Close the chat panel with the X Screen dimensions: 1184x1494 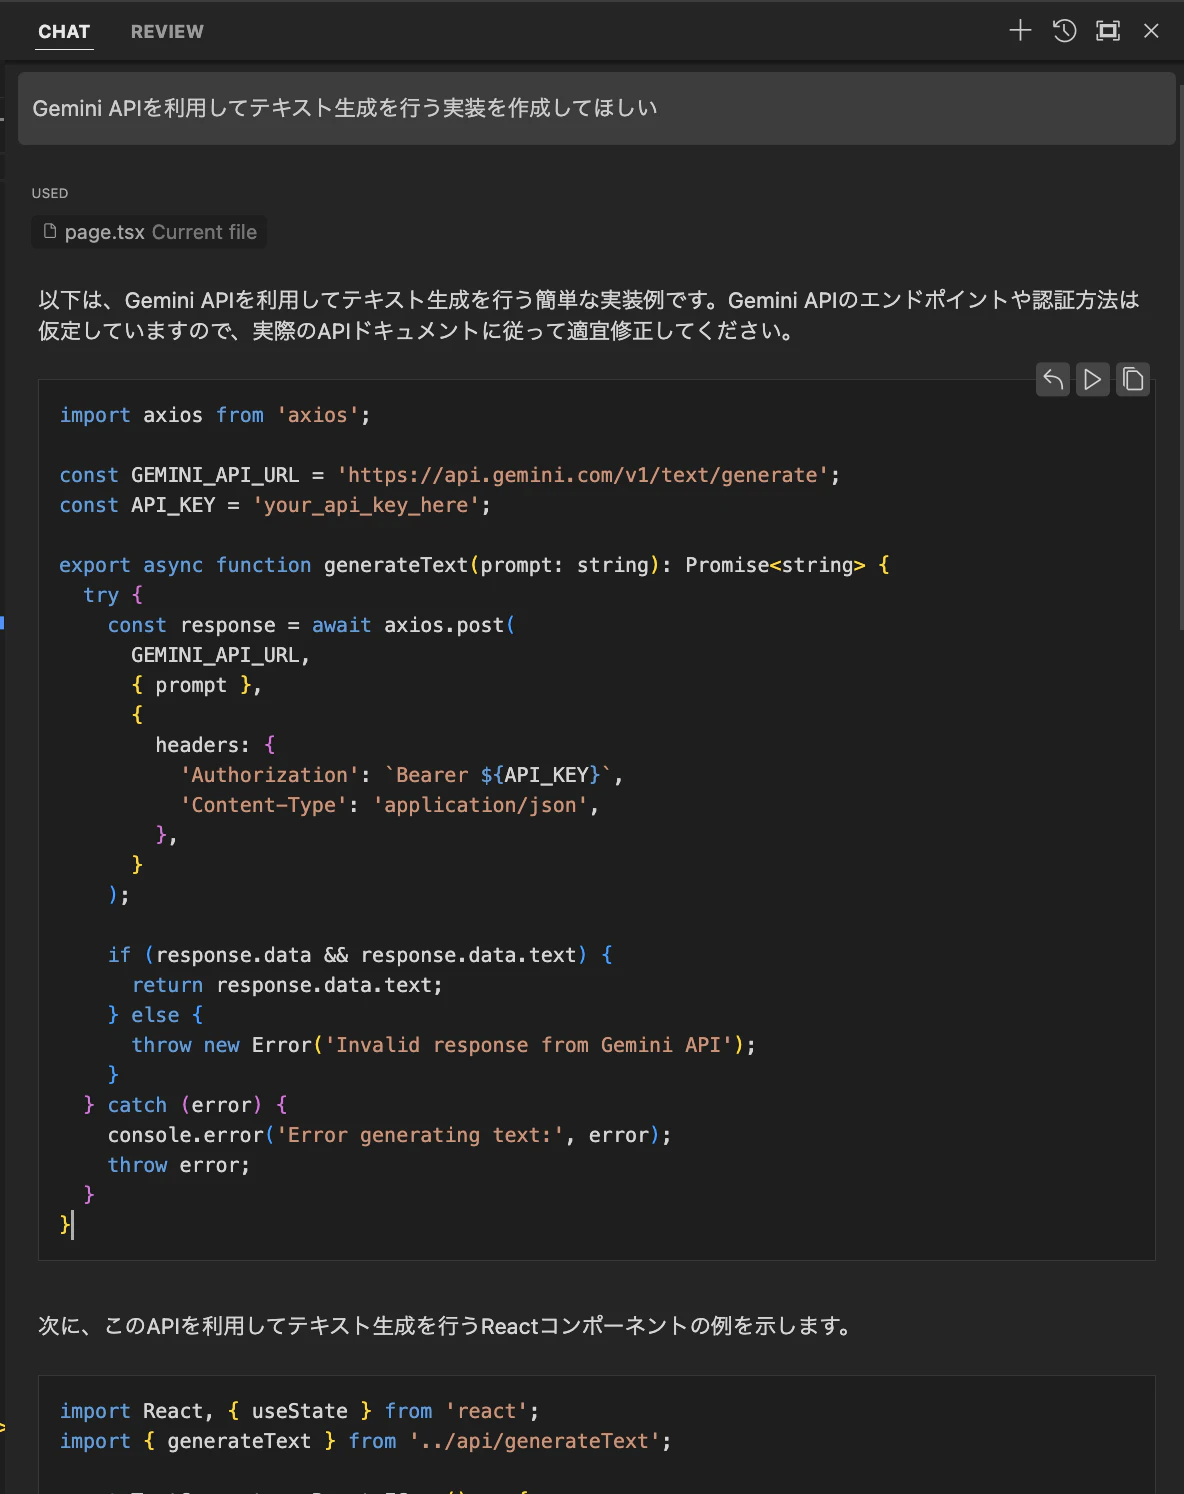click(1151, 31)
